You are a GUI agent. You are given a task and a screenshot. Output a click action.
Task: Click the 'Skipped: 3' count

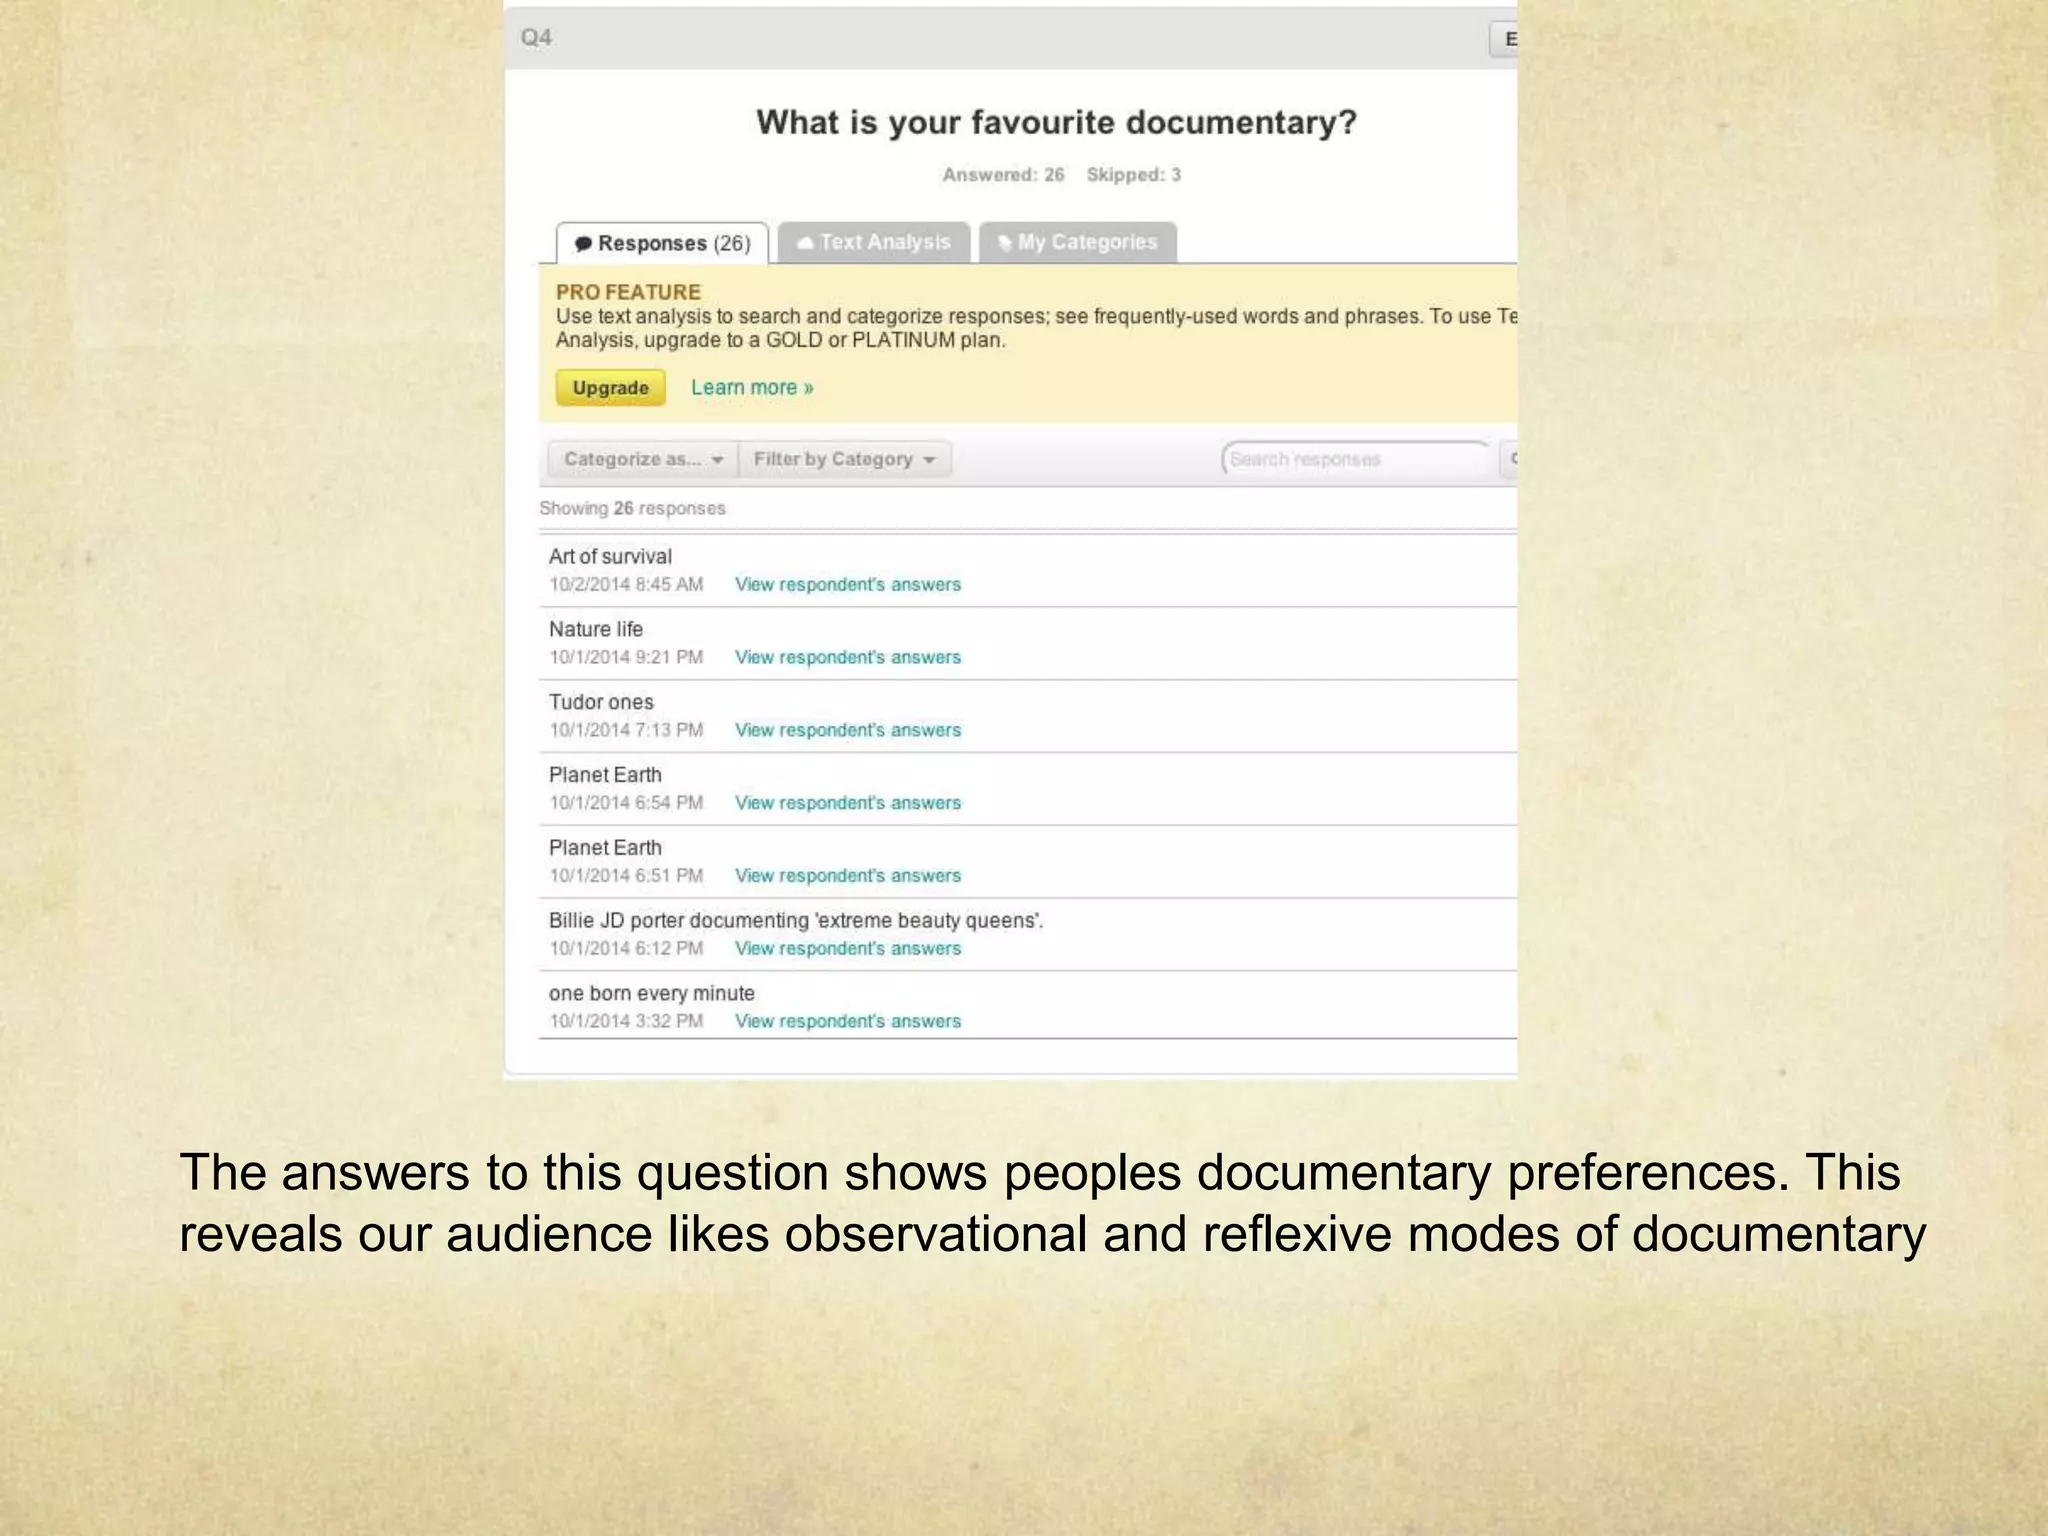point(1134,175)
